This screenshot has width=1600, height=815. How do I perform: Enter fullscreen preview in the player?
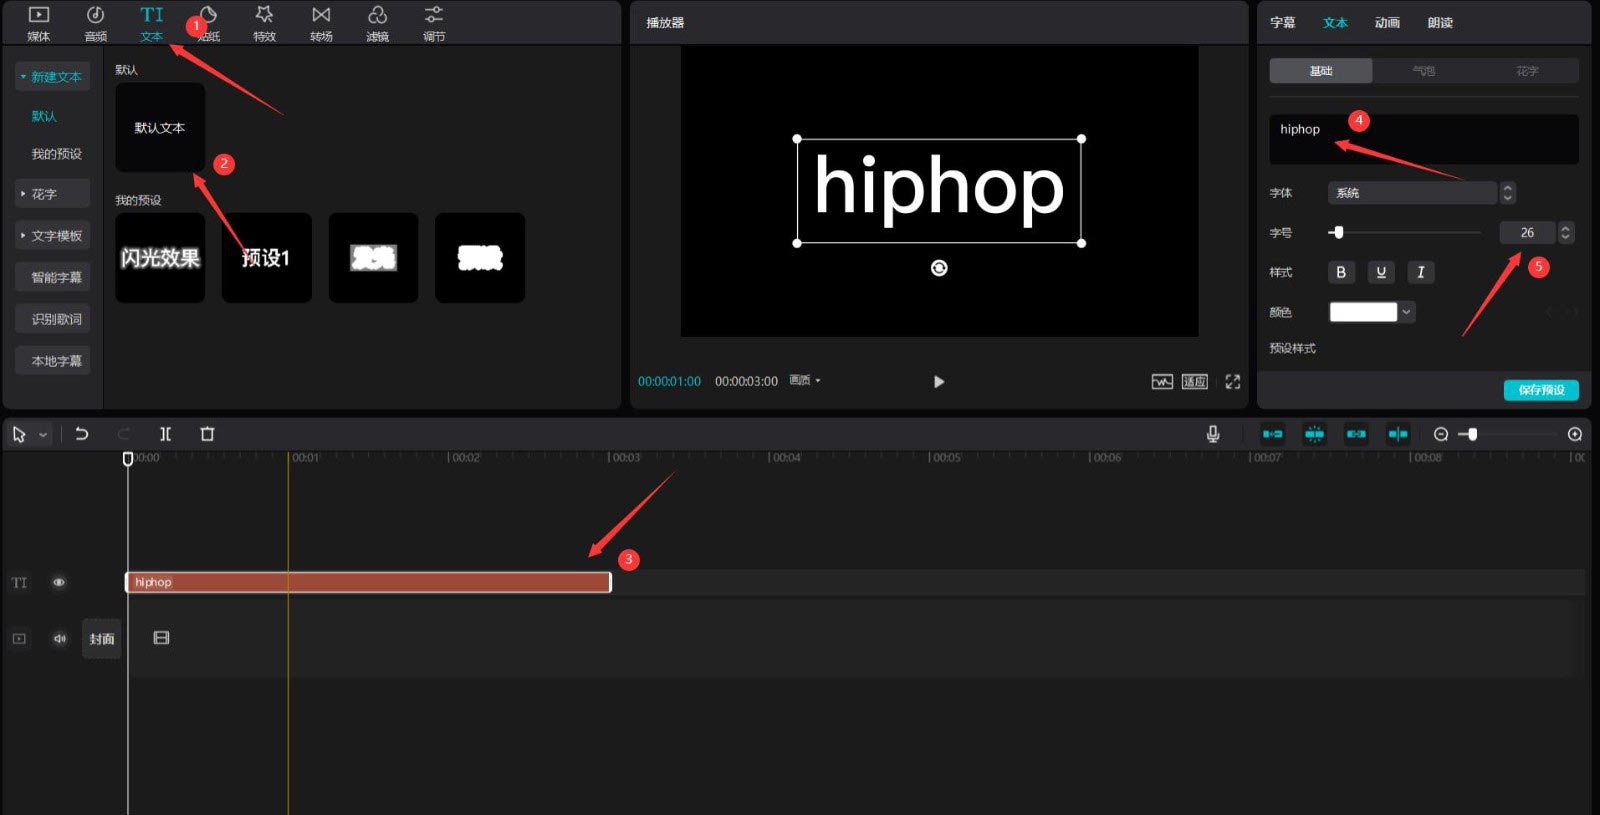click(x=1233, y=381)
